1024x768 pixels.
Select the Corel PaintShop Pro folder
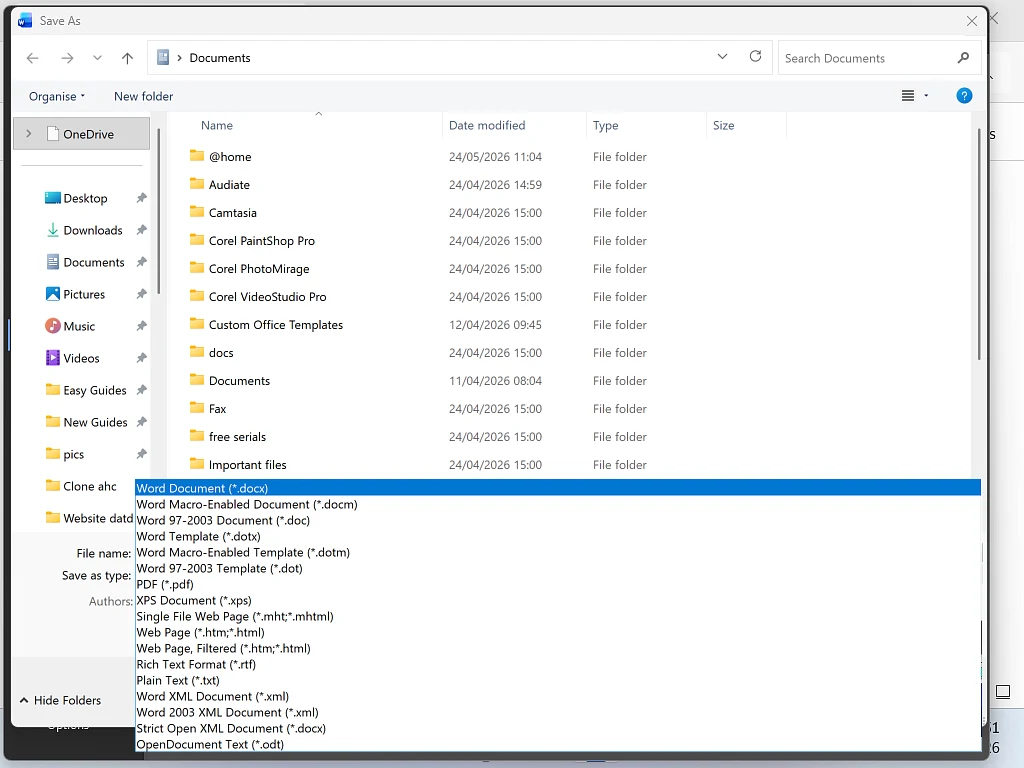(x=261, y=241)
